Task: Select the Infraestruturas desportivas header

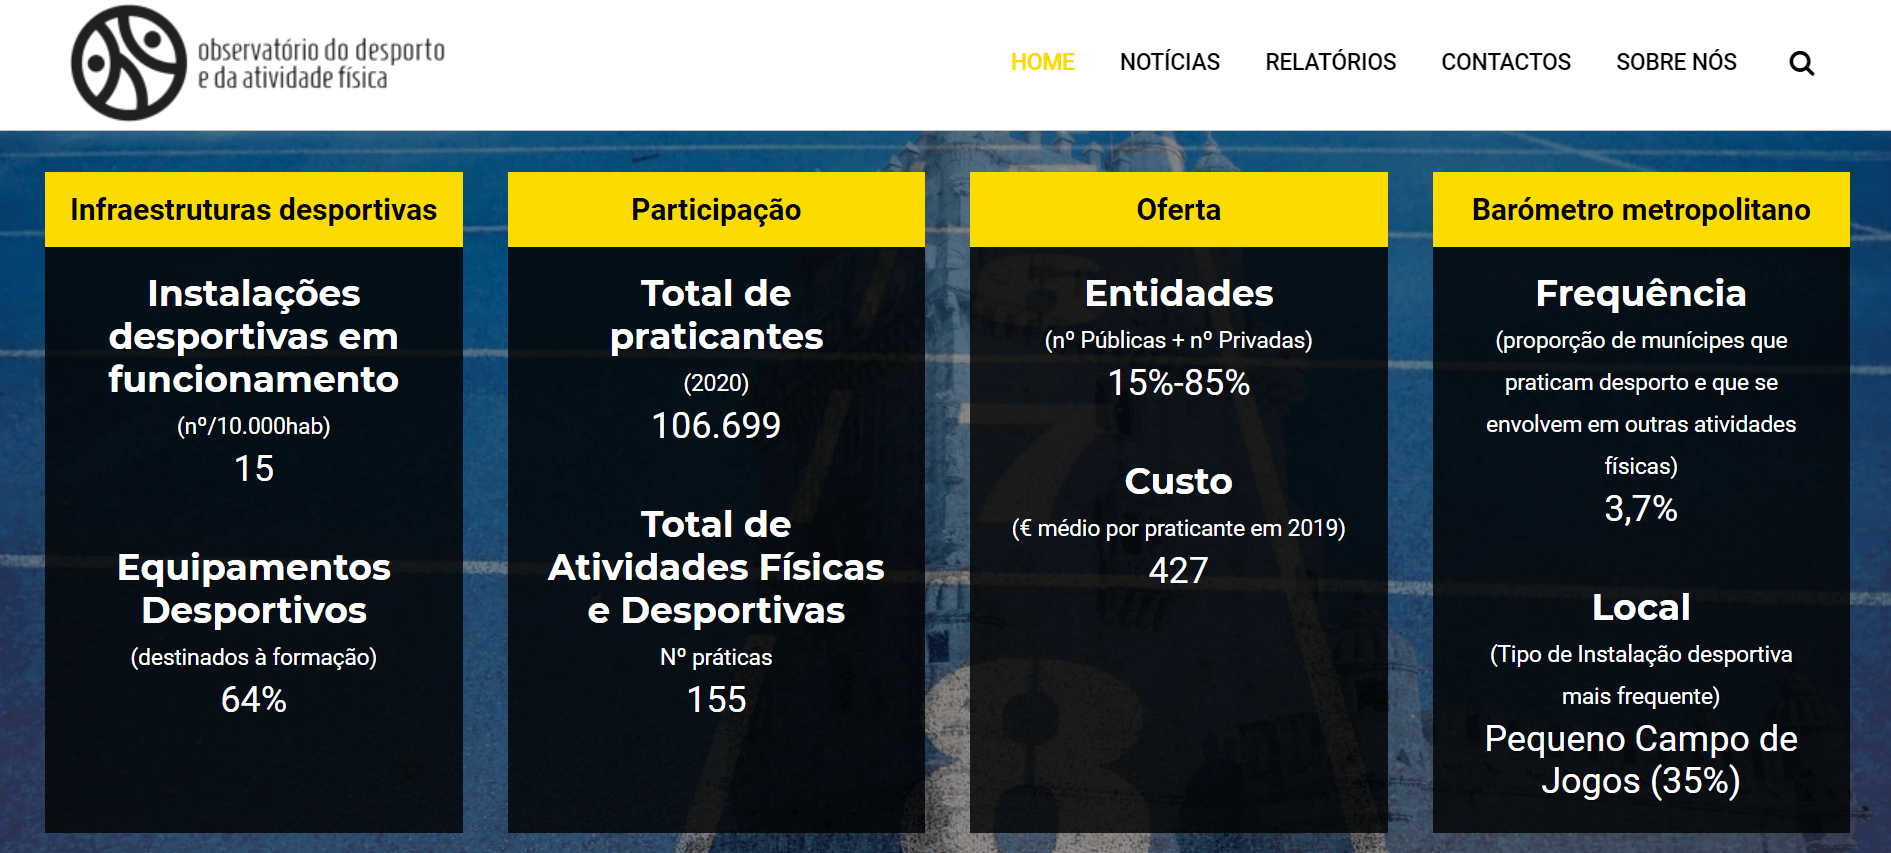Action: coord(254,210)
